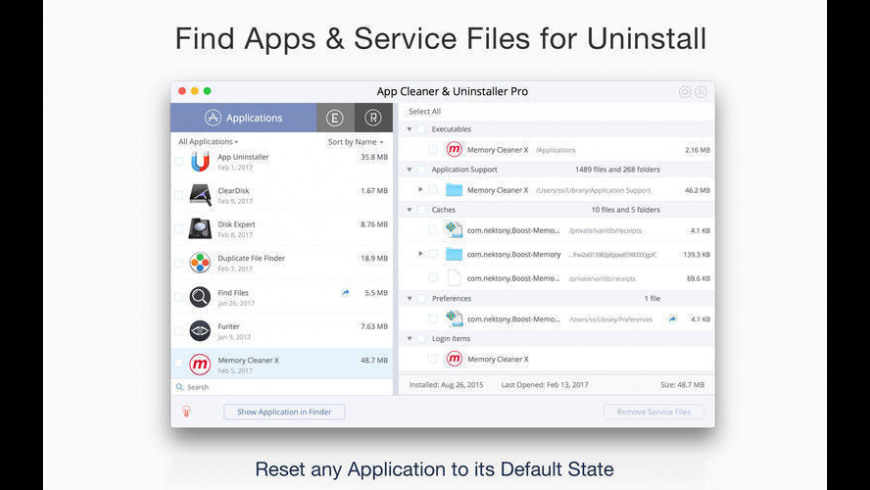
Task: Click Remove Service Files button
Action: pyautogui.click(x=654, y=412)
